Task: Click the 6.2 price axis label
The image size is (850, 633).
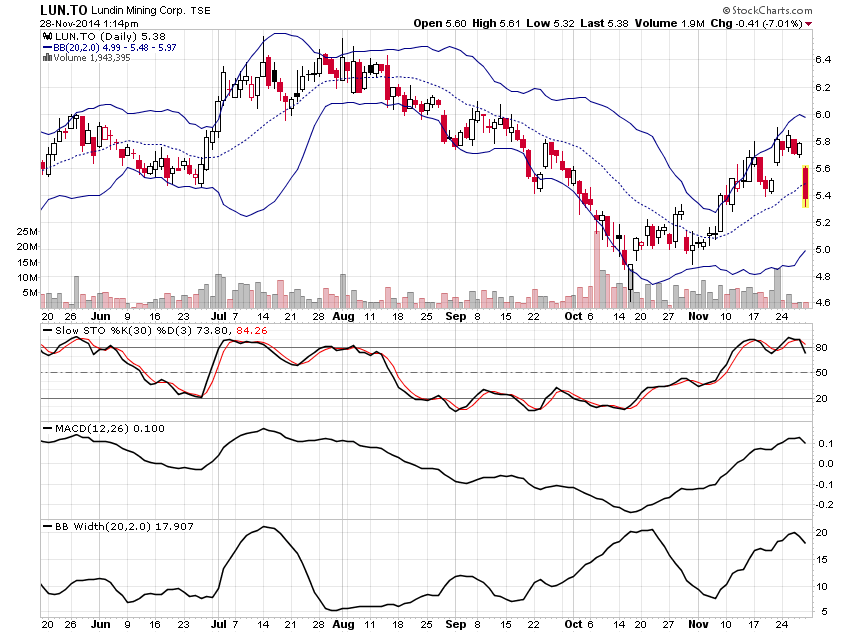Action: 823,87
